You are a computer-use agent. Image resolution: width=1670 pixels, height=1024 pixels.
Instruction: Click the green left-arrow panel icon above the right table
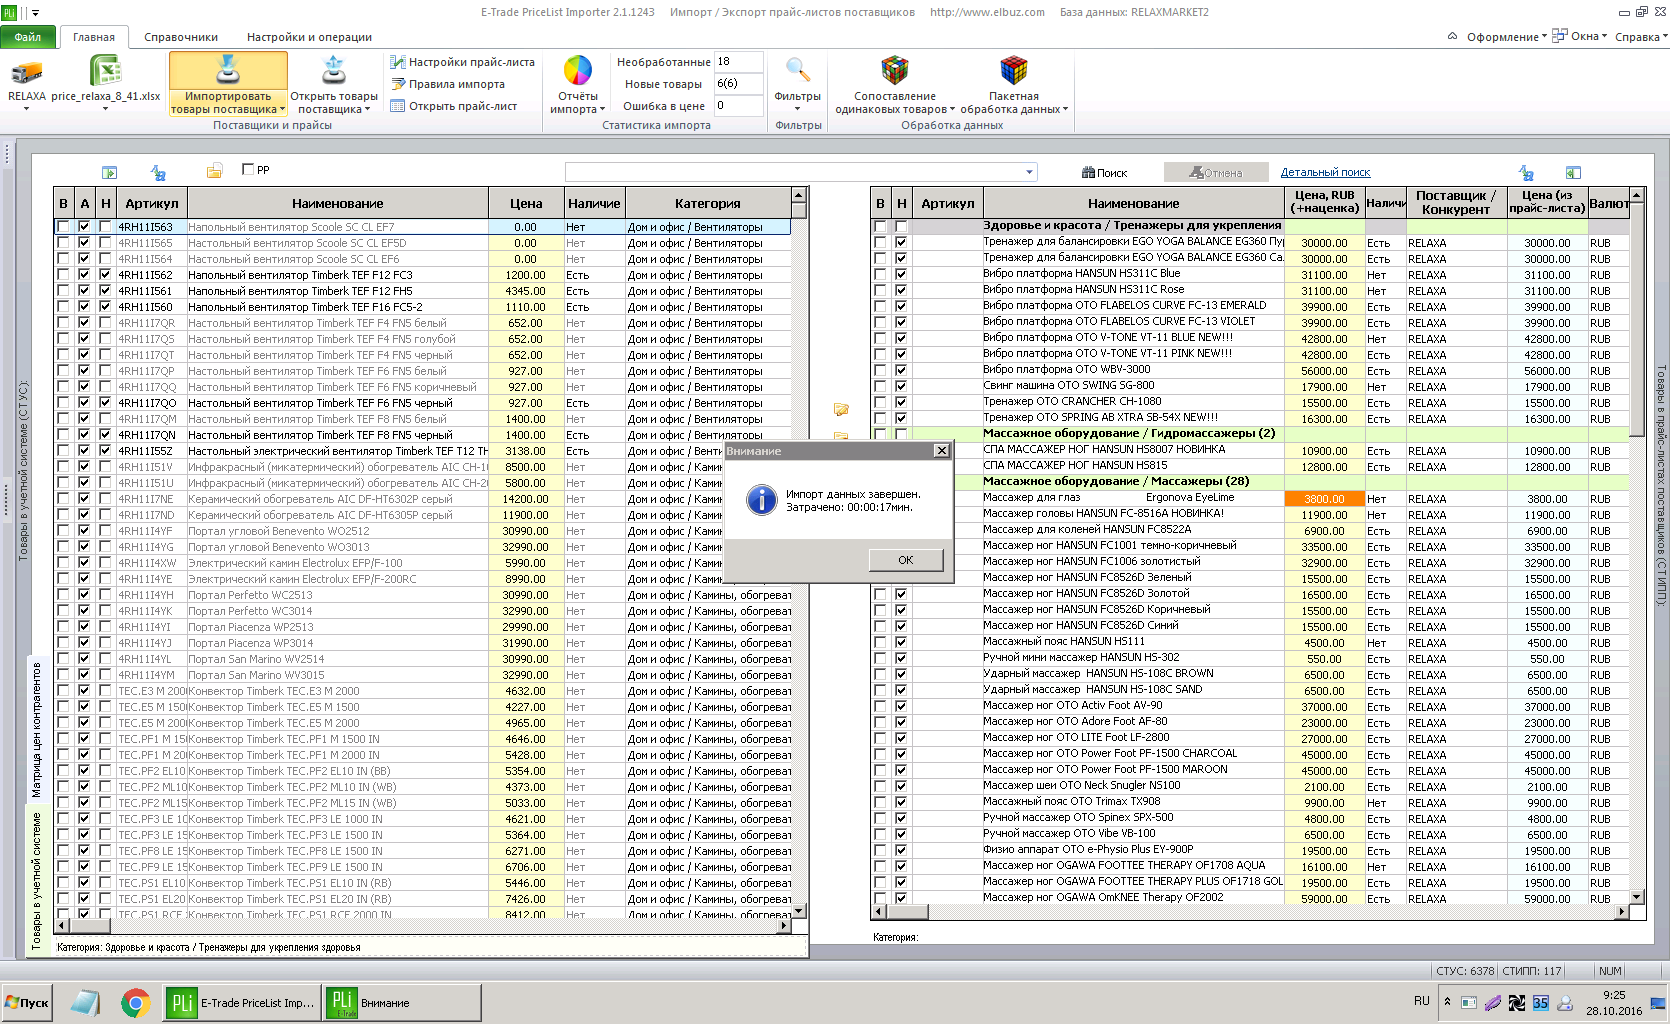tap(1573, 173)
